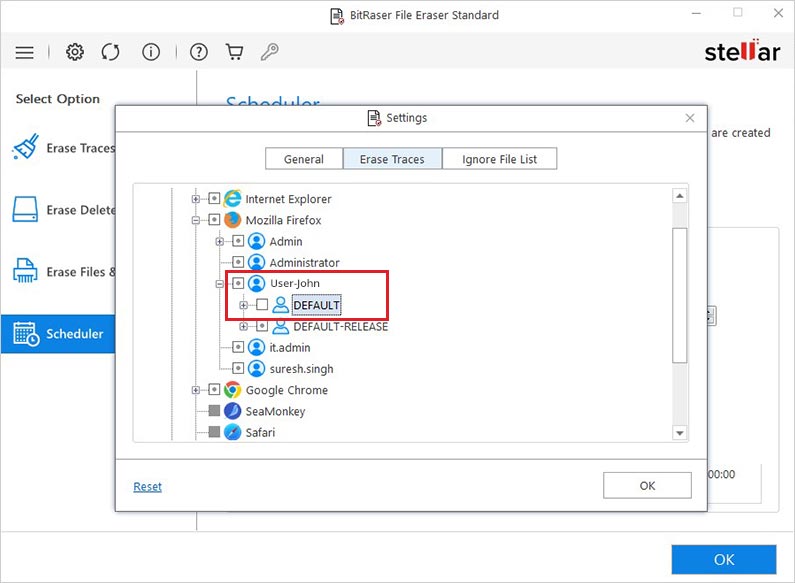This screenshot has width=795, height=583.
Task: Select the it.admin label in tree
Action: tap(290, 348)
